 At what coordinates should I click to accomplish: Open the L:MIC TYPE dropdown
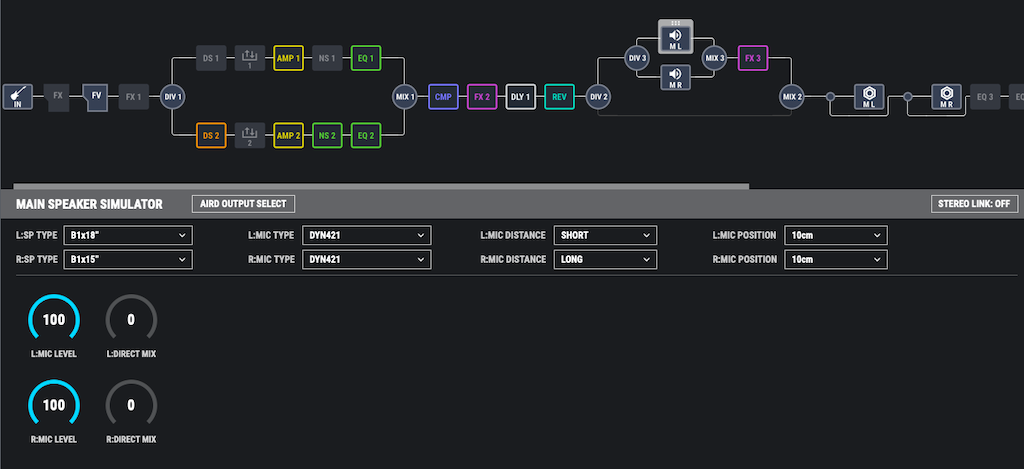(x=366, y=235)
